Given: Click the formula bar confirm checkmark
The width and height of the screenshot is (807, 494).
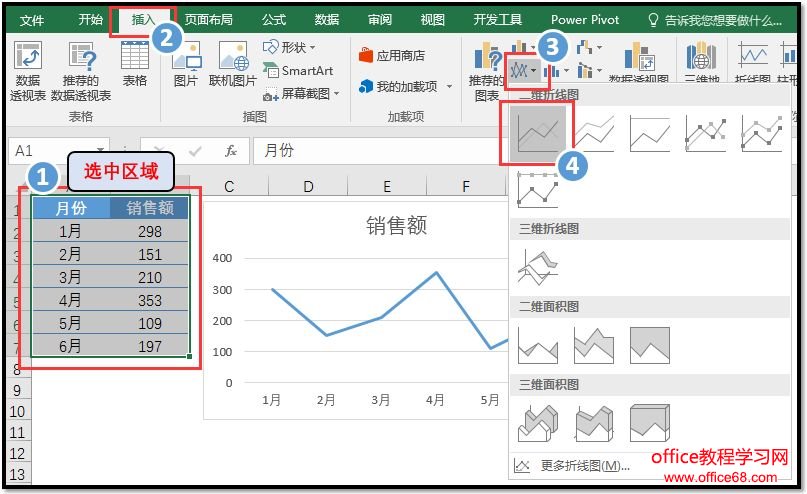Looking at the screenshot, I should tap(195, 151).
